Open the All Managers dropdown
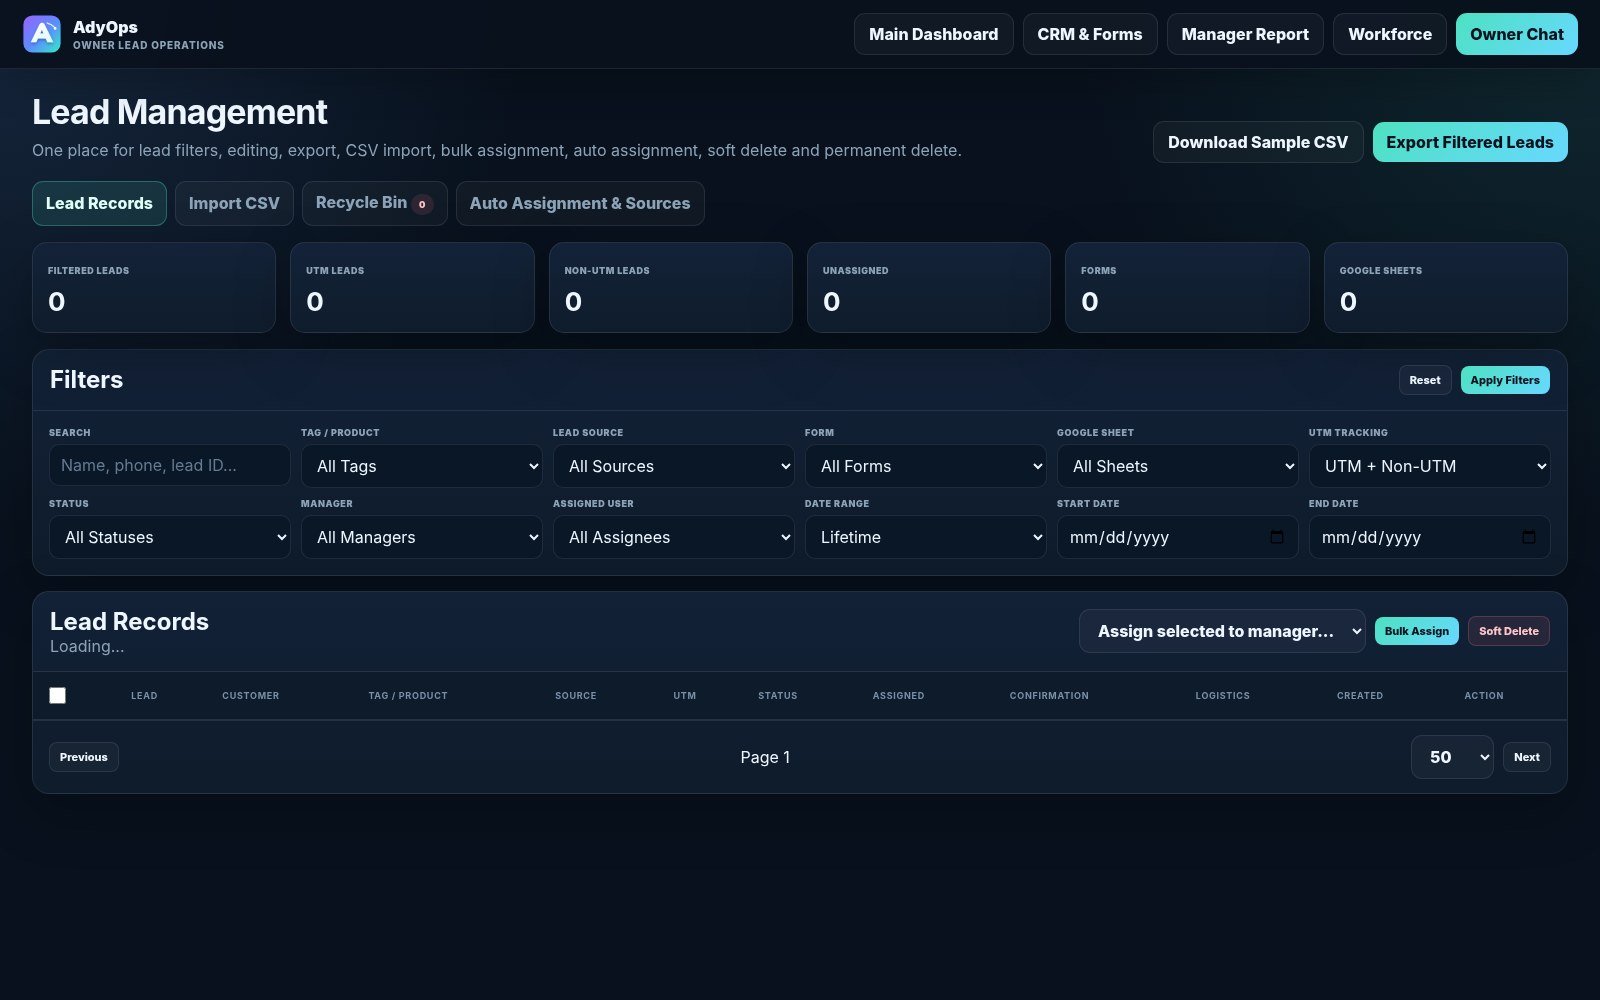Image resolution: width=1600 pixels, height=1000 pixels. [422, 537]
